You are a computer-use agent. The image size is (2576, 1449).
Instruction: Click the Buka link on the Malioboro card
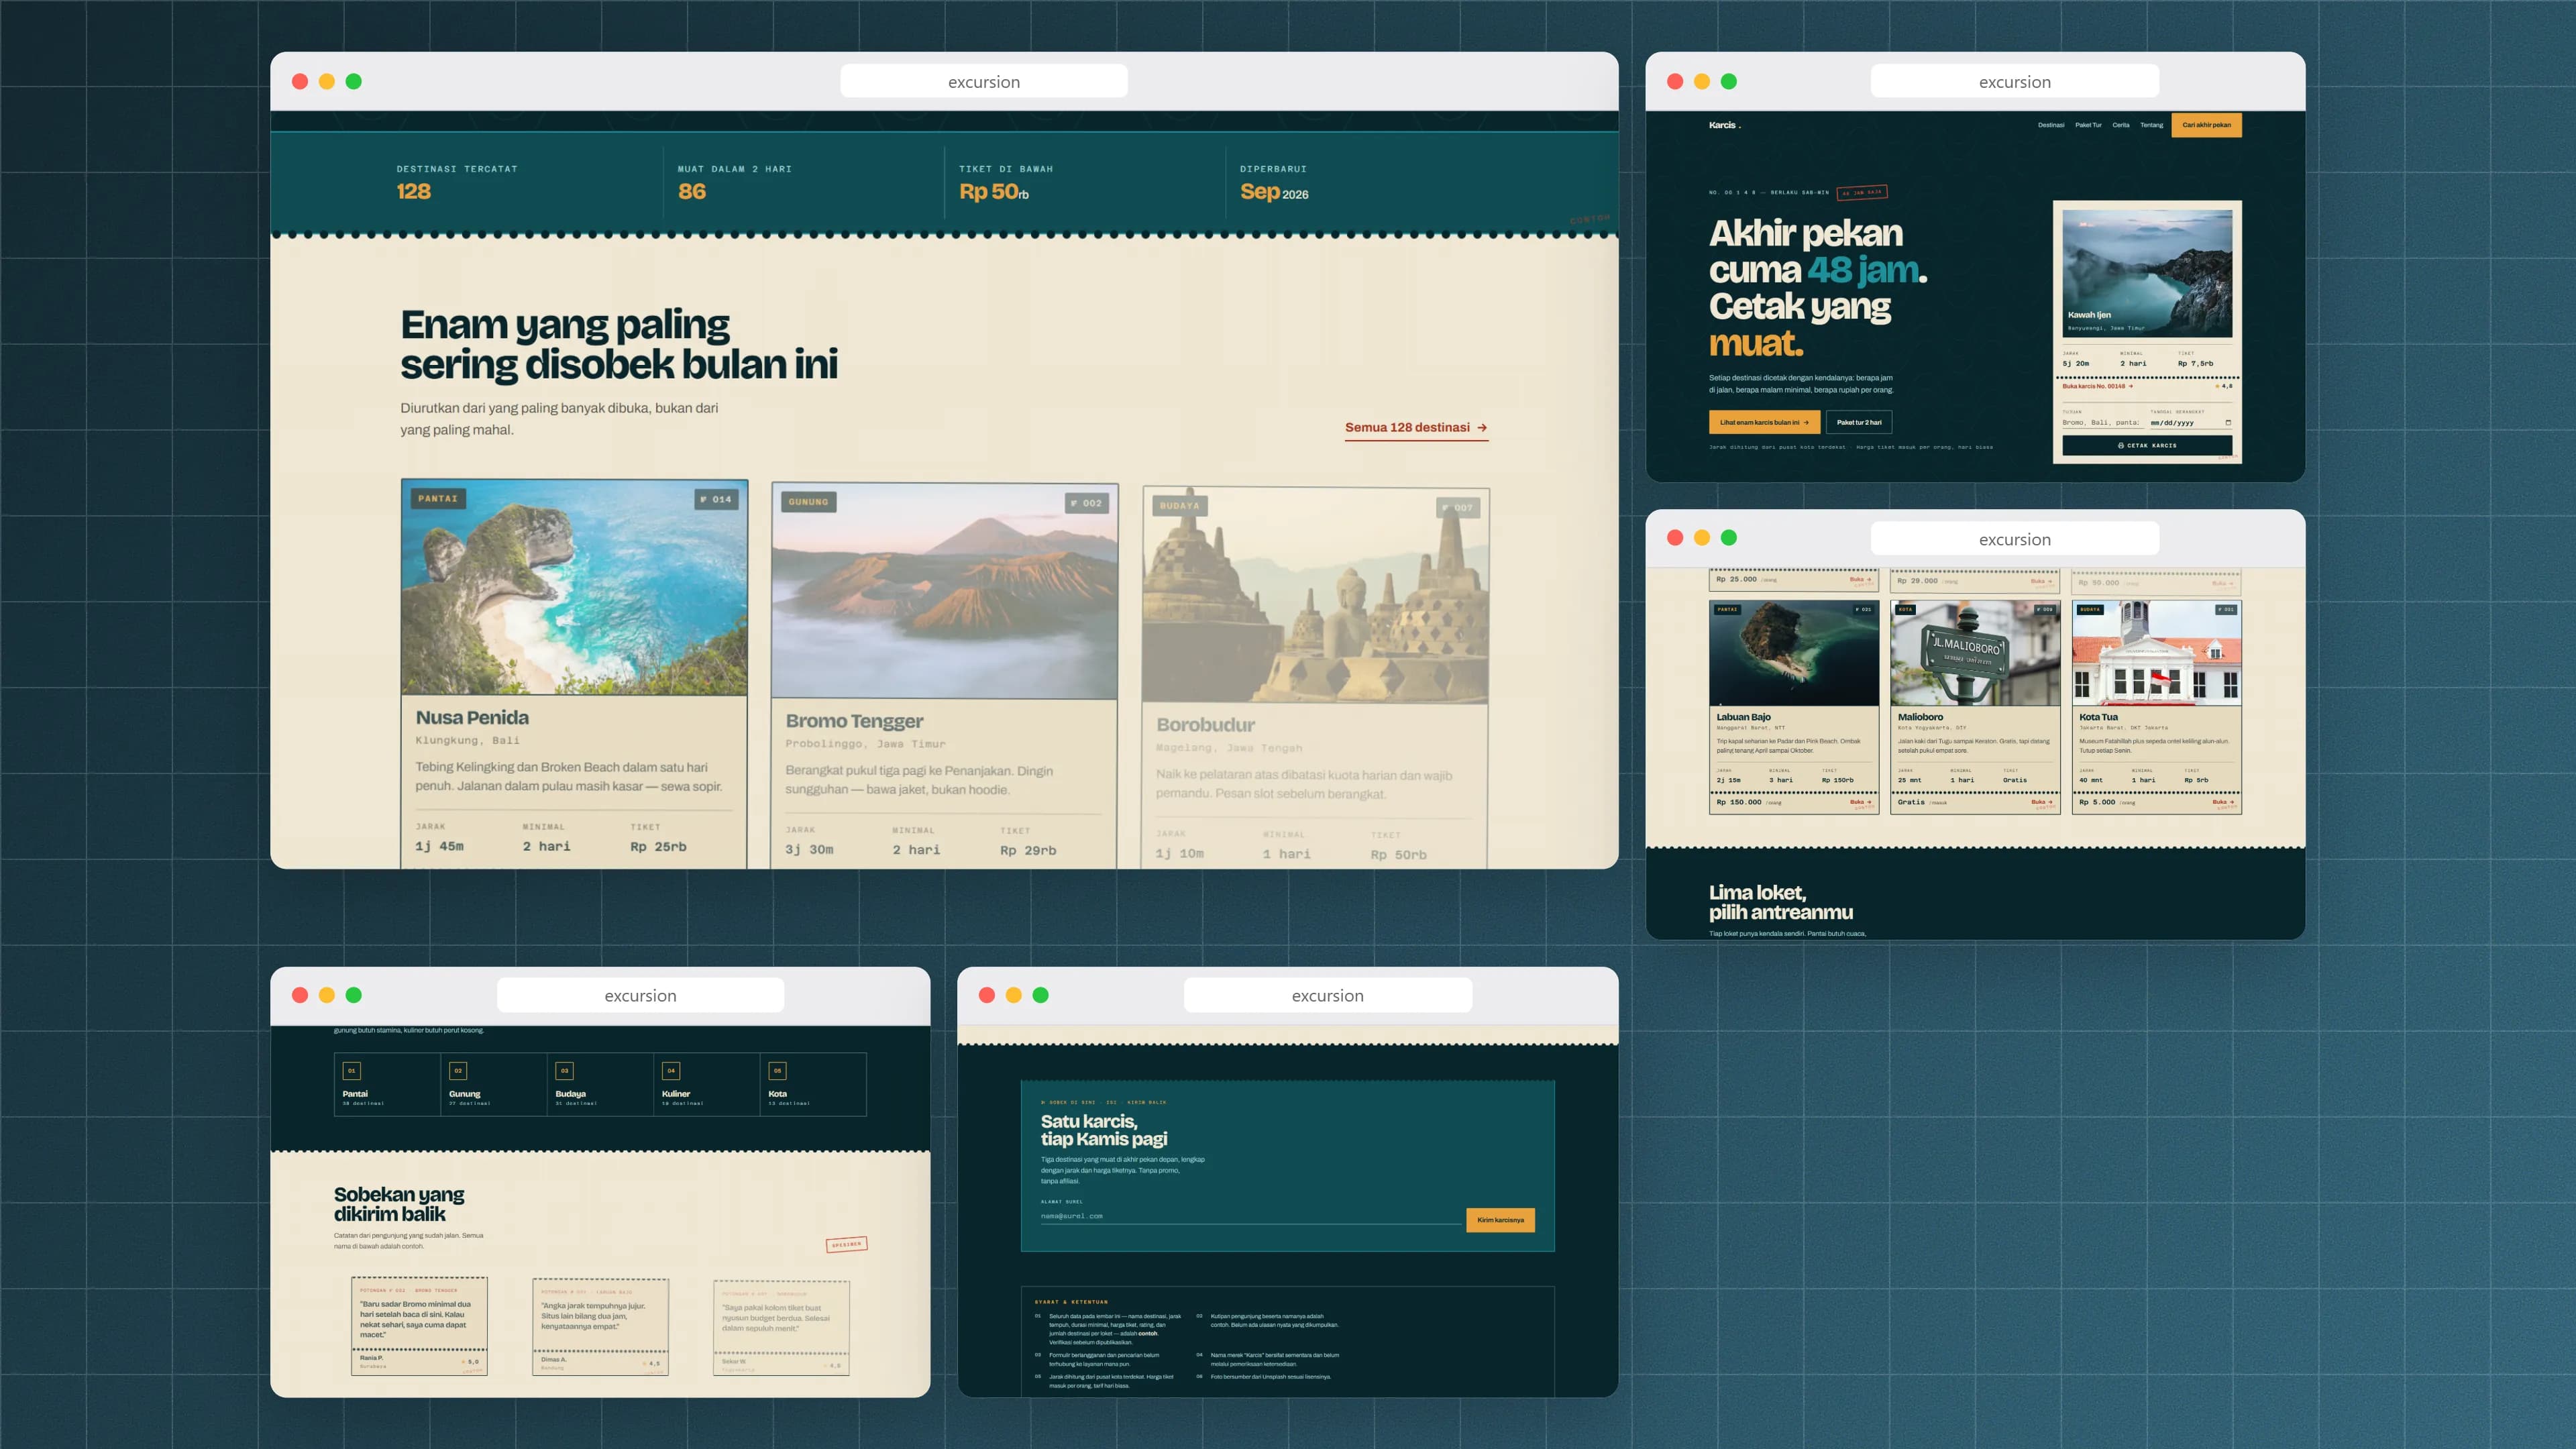coord(2041,802)
